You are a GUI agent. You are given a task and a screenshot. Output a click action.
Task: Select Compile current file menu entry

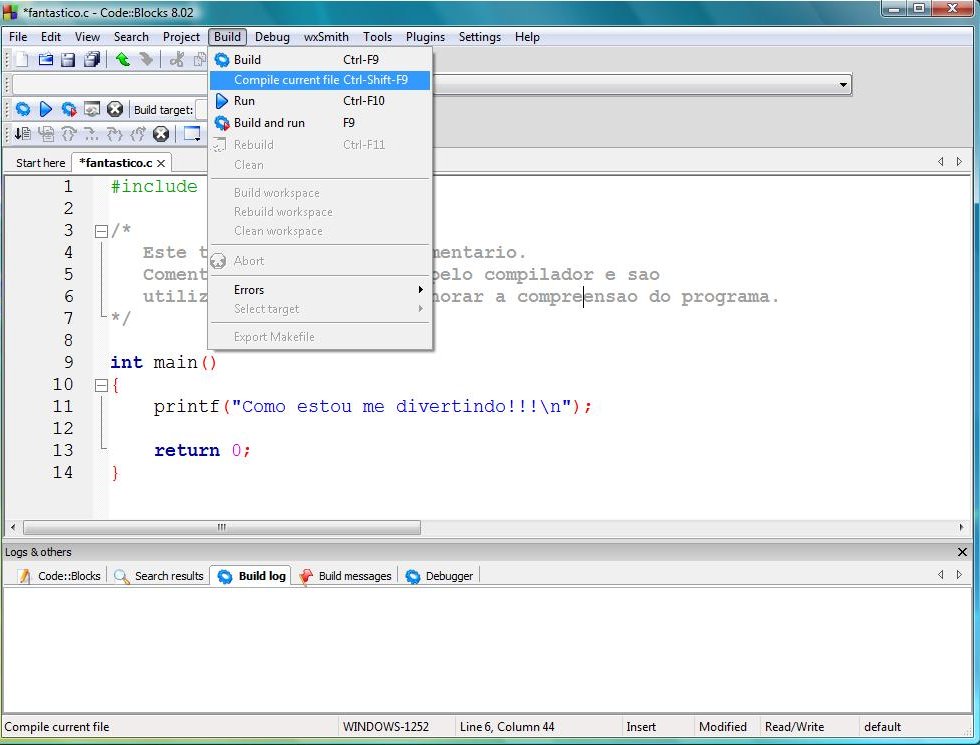click(320, 80)
